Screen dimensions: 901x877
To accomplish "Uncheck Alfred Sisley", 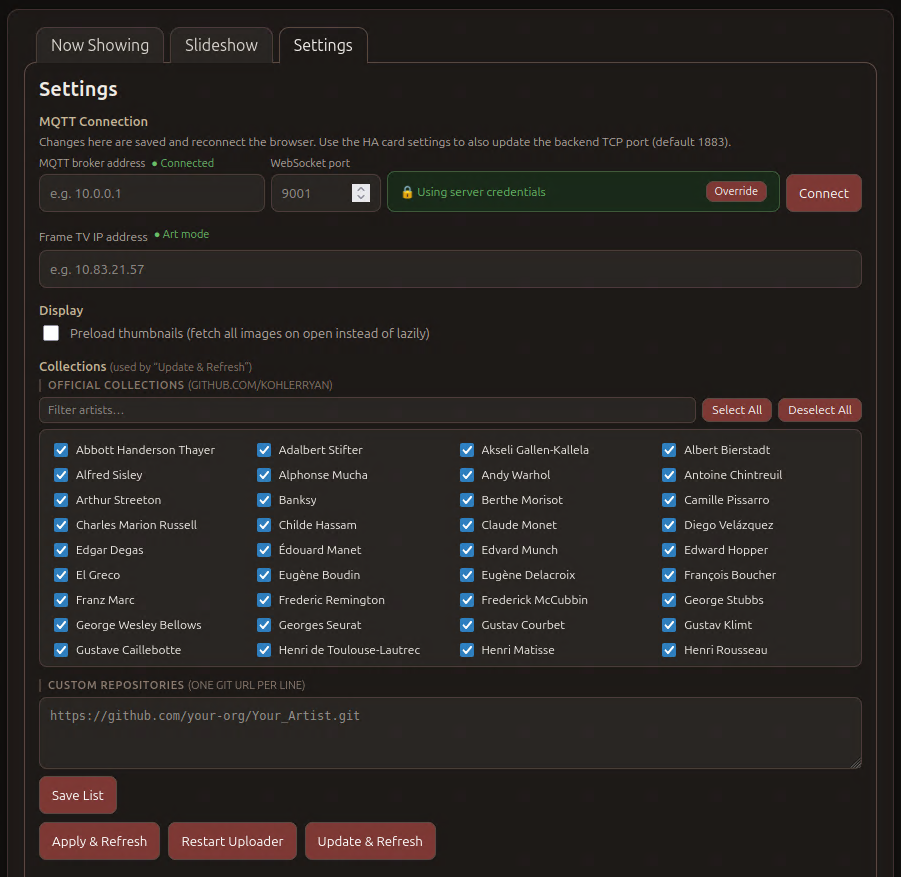I will (61, 475).
